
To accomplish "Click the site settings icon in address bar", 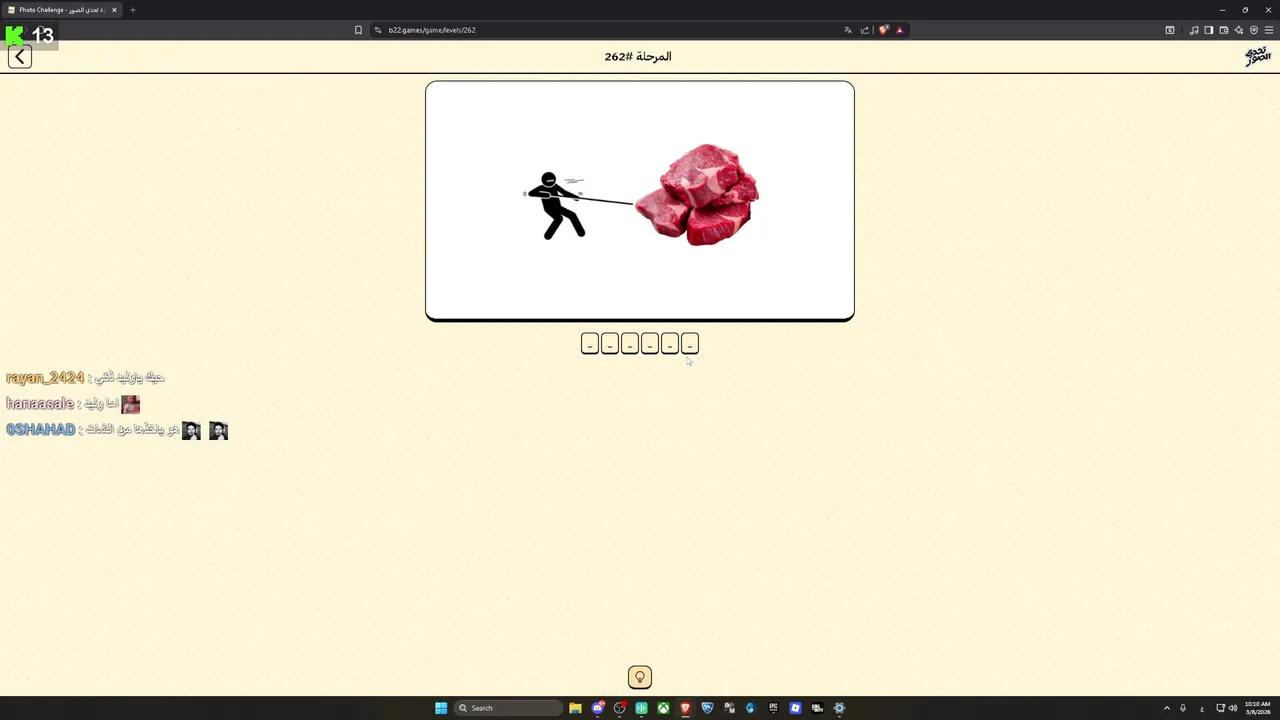I will pyautogui.click(x=378, y=30).
